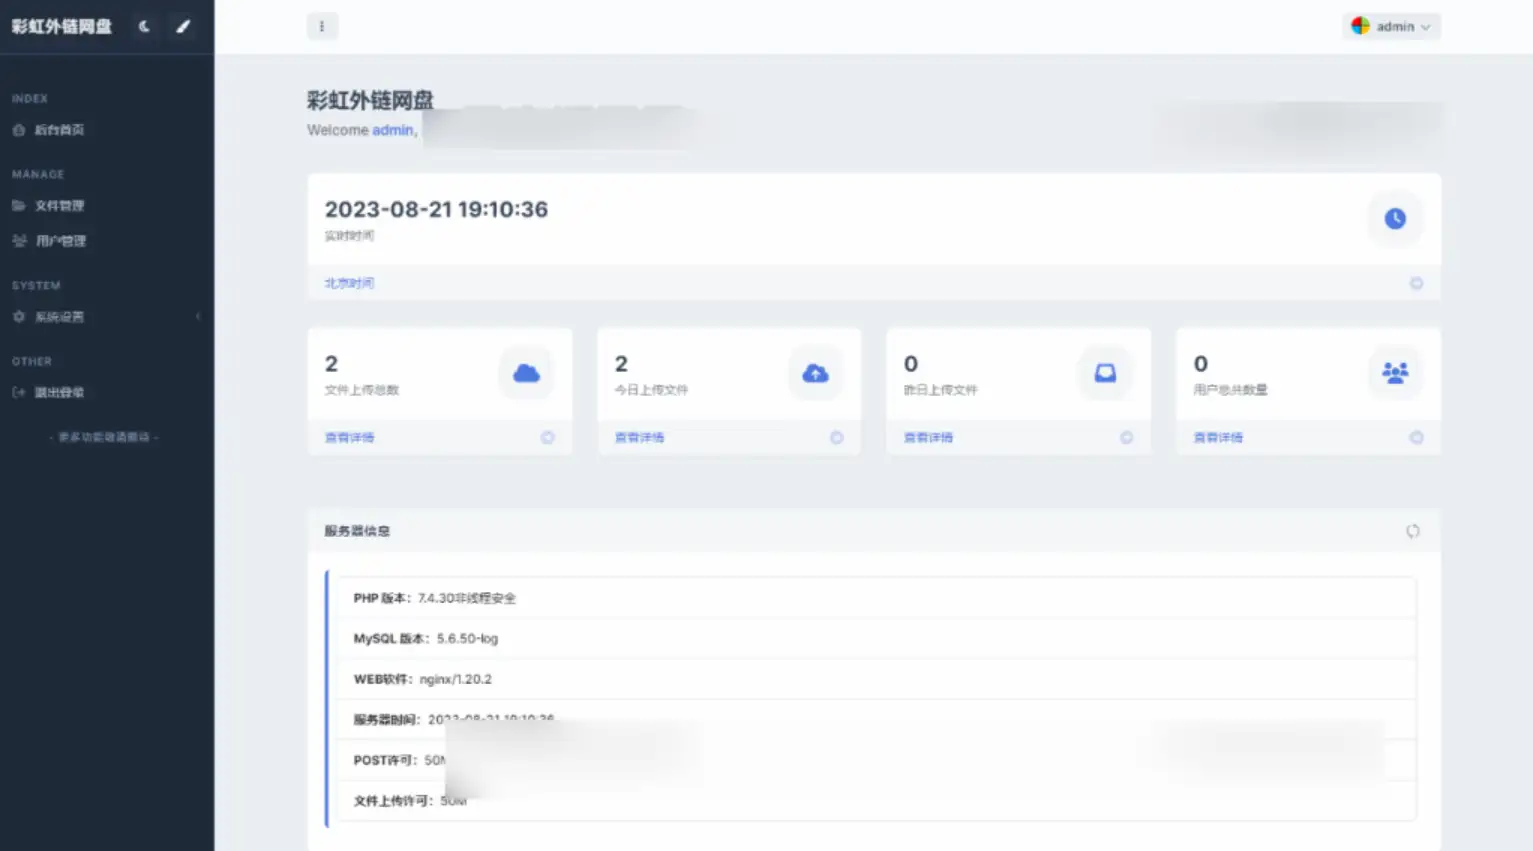
Task: Click the arrow icon in the 今日上传文件 card footer
Action: tap(837, 437)
